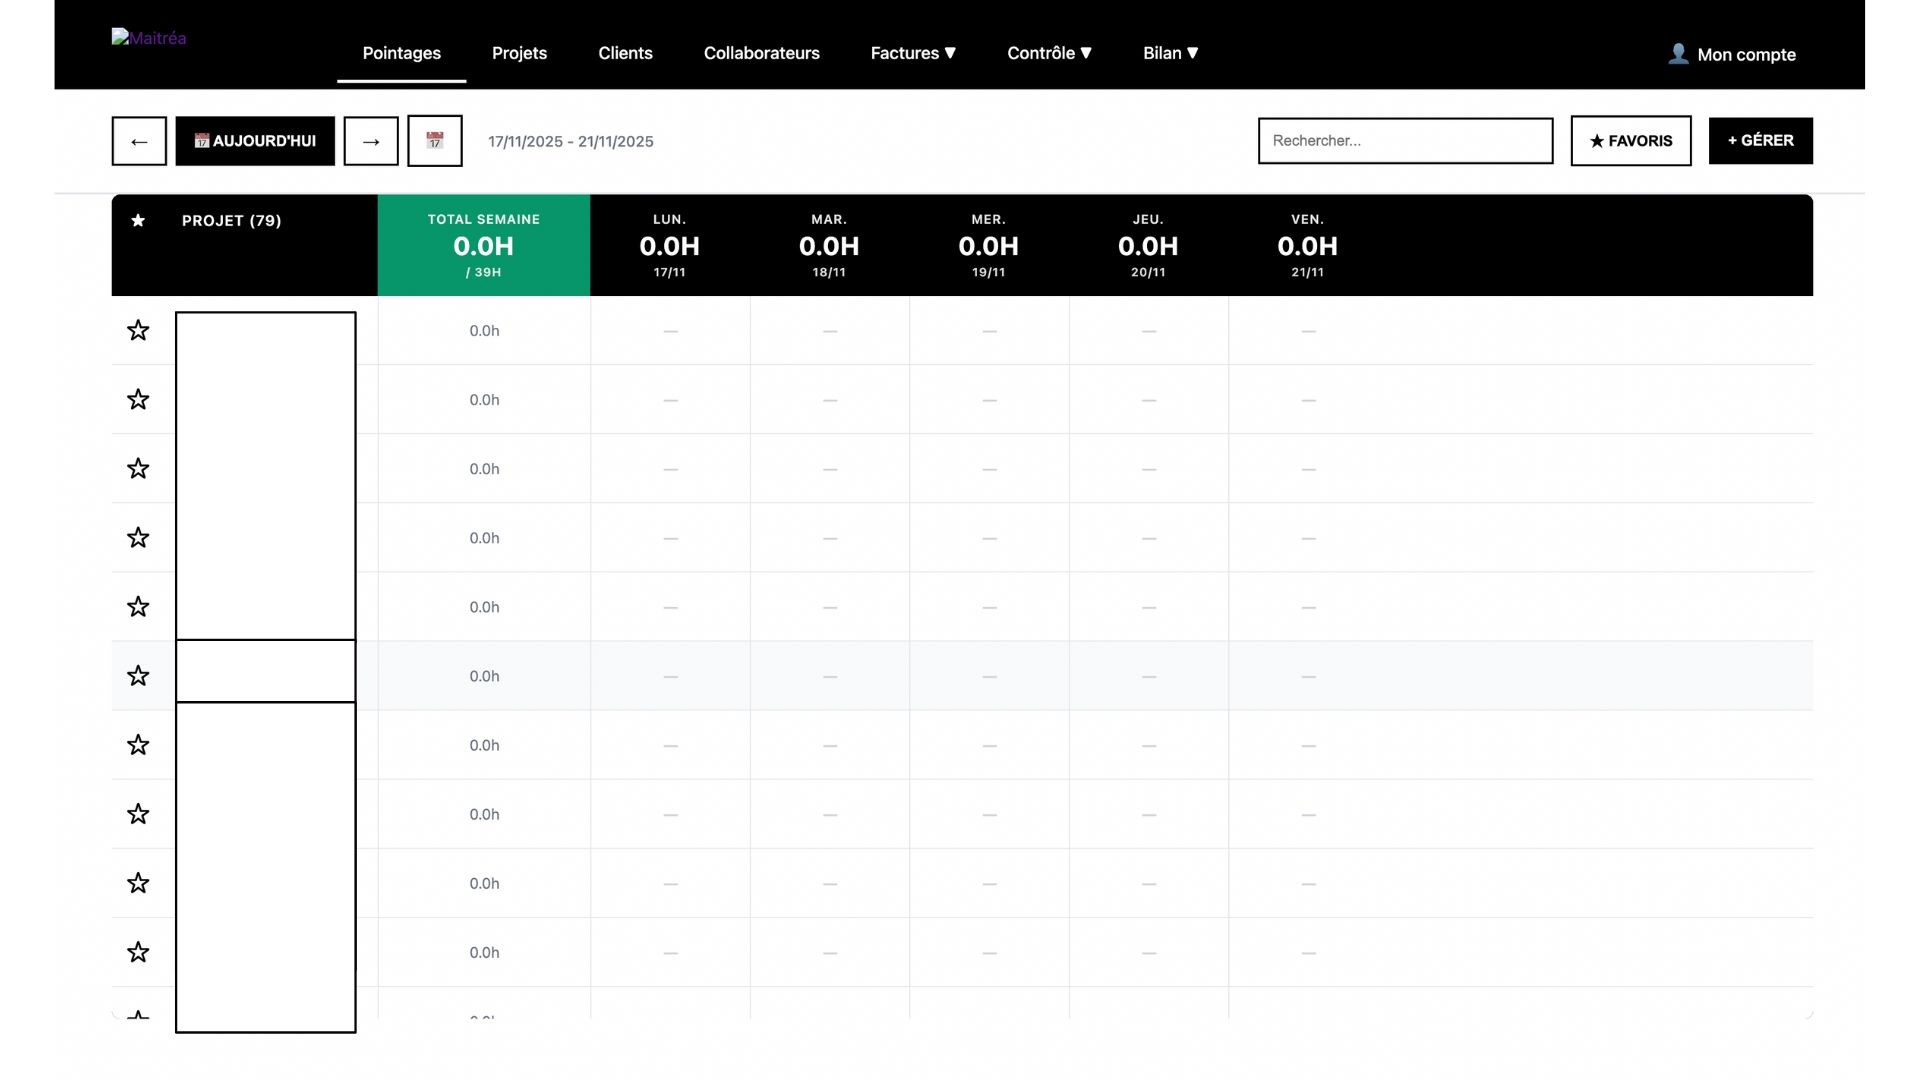
Task: Switch to the Projets tab
Action: coord(519,53)
